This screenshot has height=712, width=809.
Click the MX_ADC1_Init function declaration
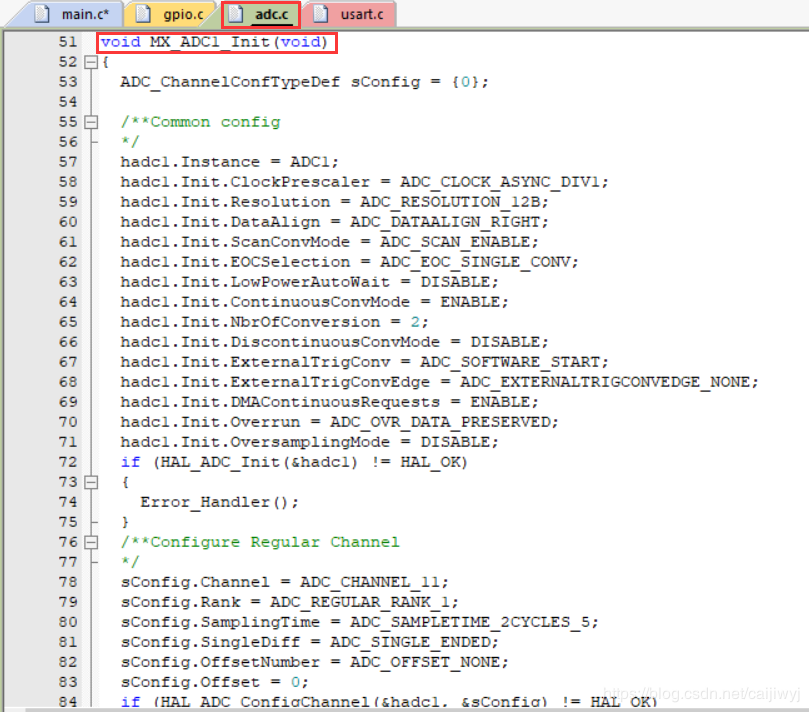(x=214, y=42)
